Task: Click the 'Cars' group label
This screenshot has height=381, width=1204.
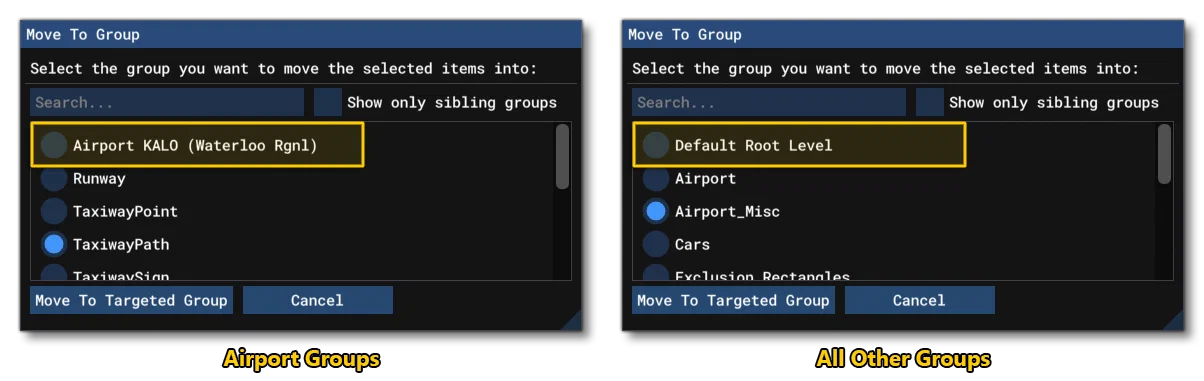Action: click(x=692, y=244)
